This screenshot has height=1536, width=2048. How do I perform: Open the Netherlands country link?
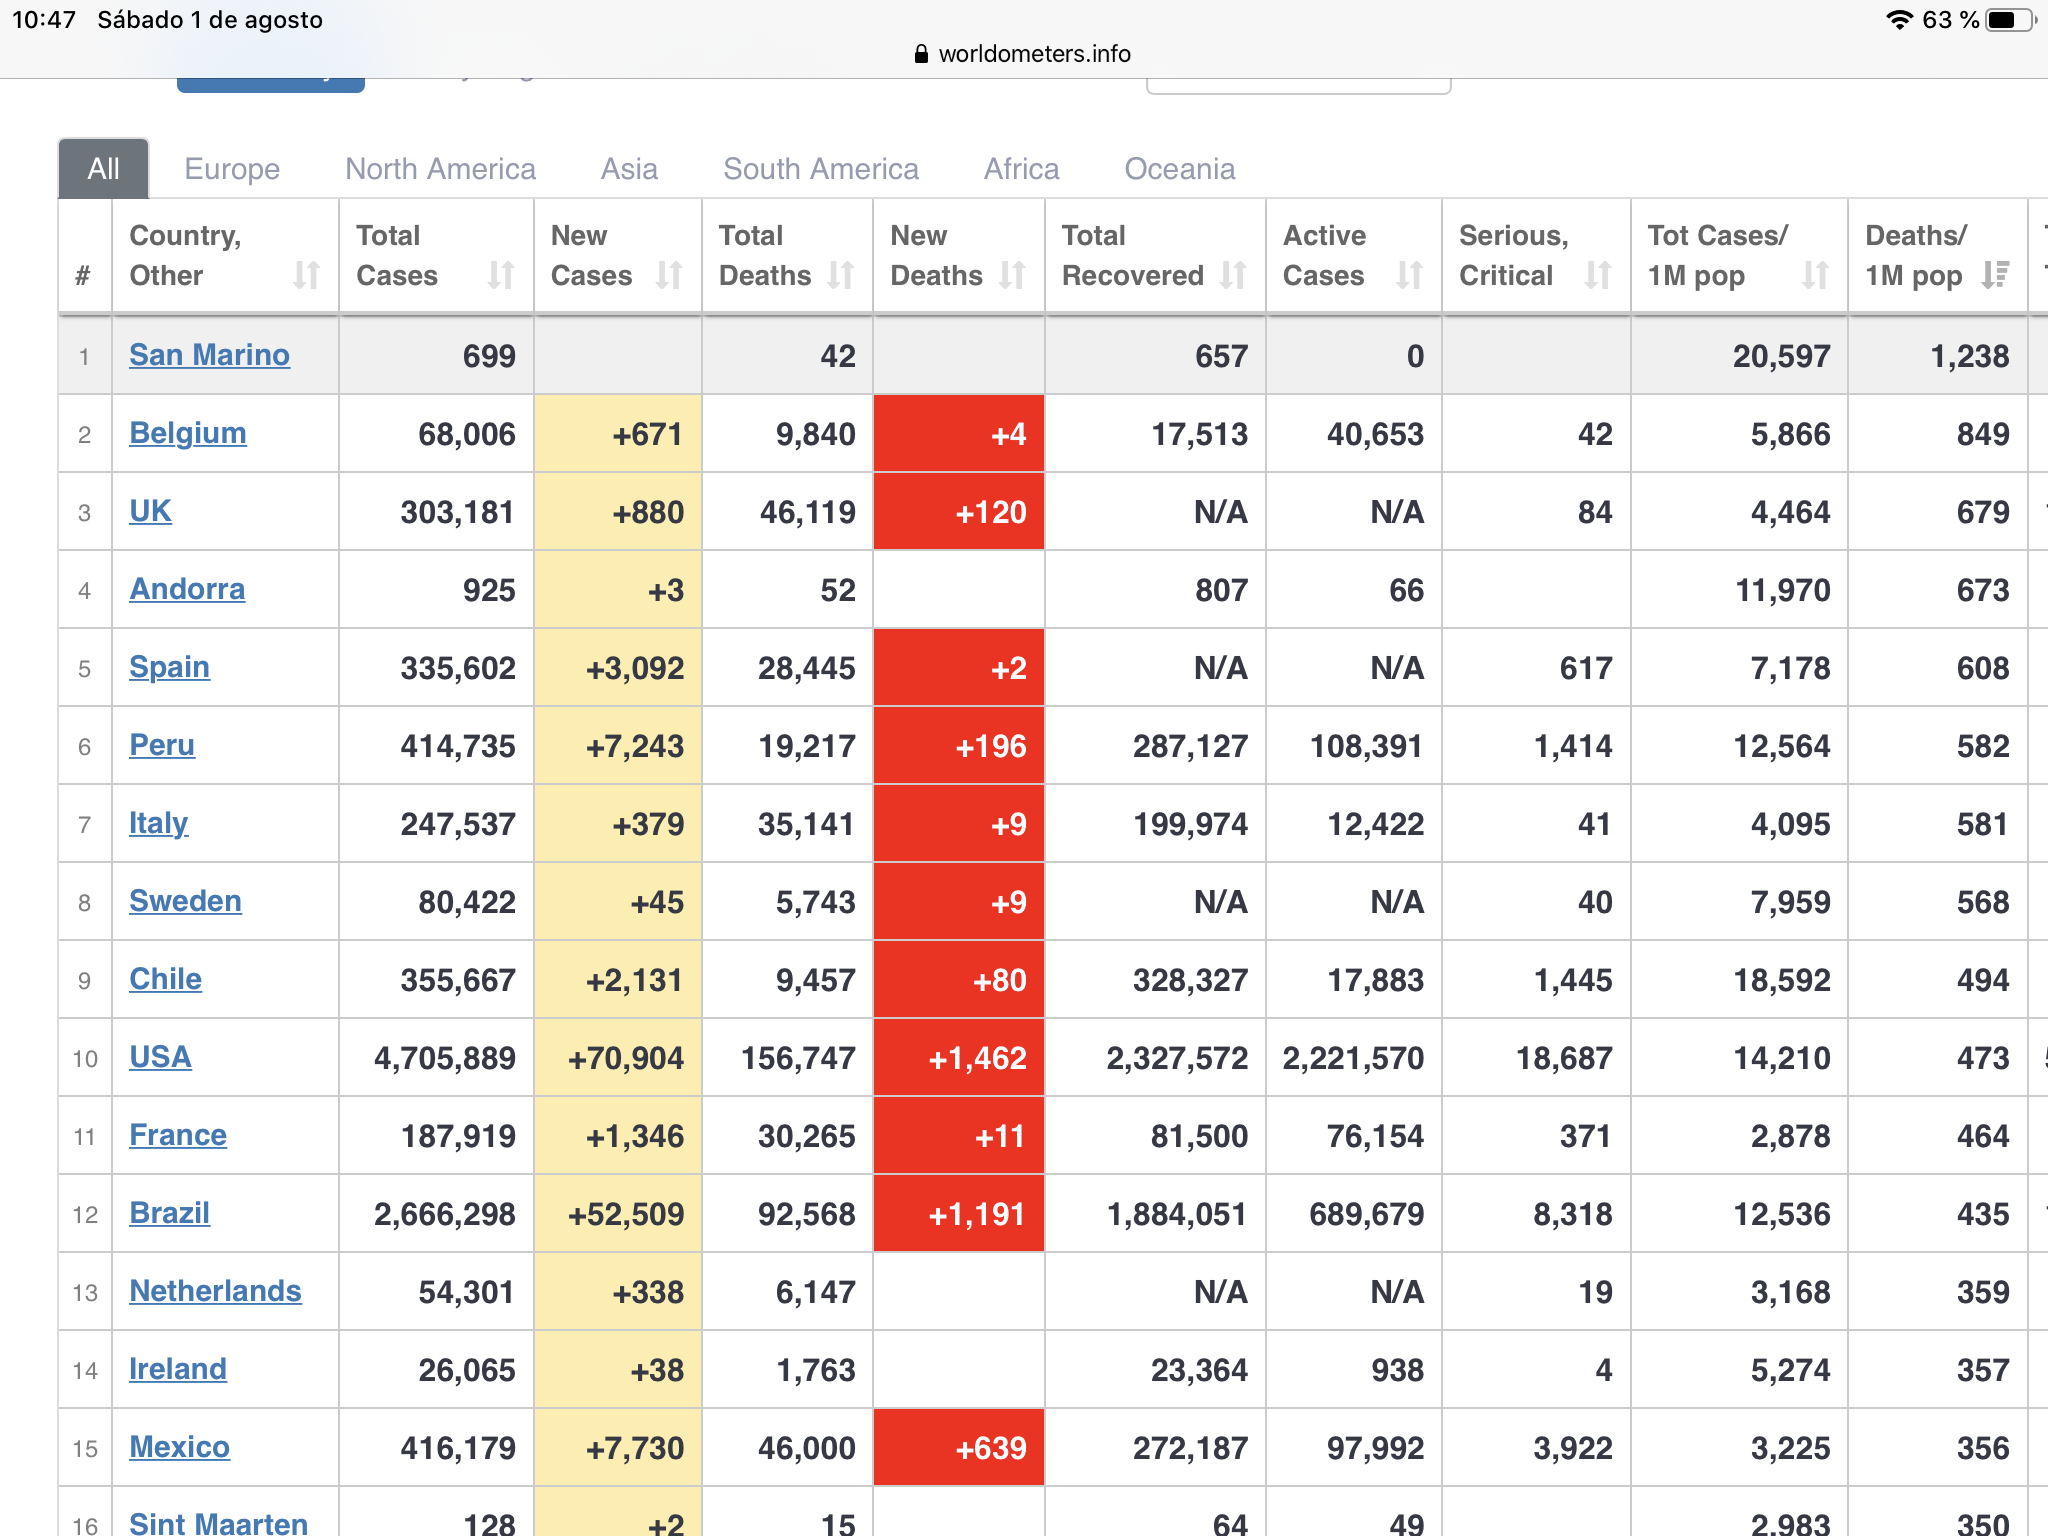215,1291
